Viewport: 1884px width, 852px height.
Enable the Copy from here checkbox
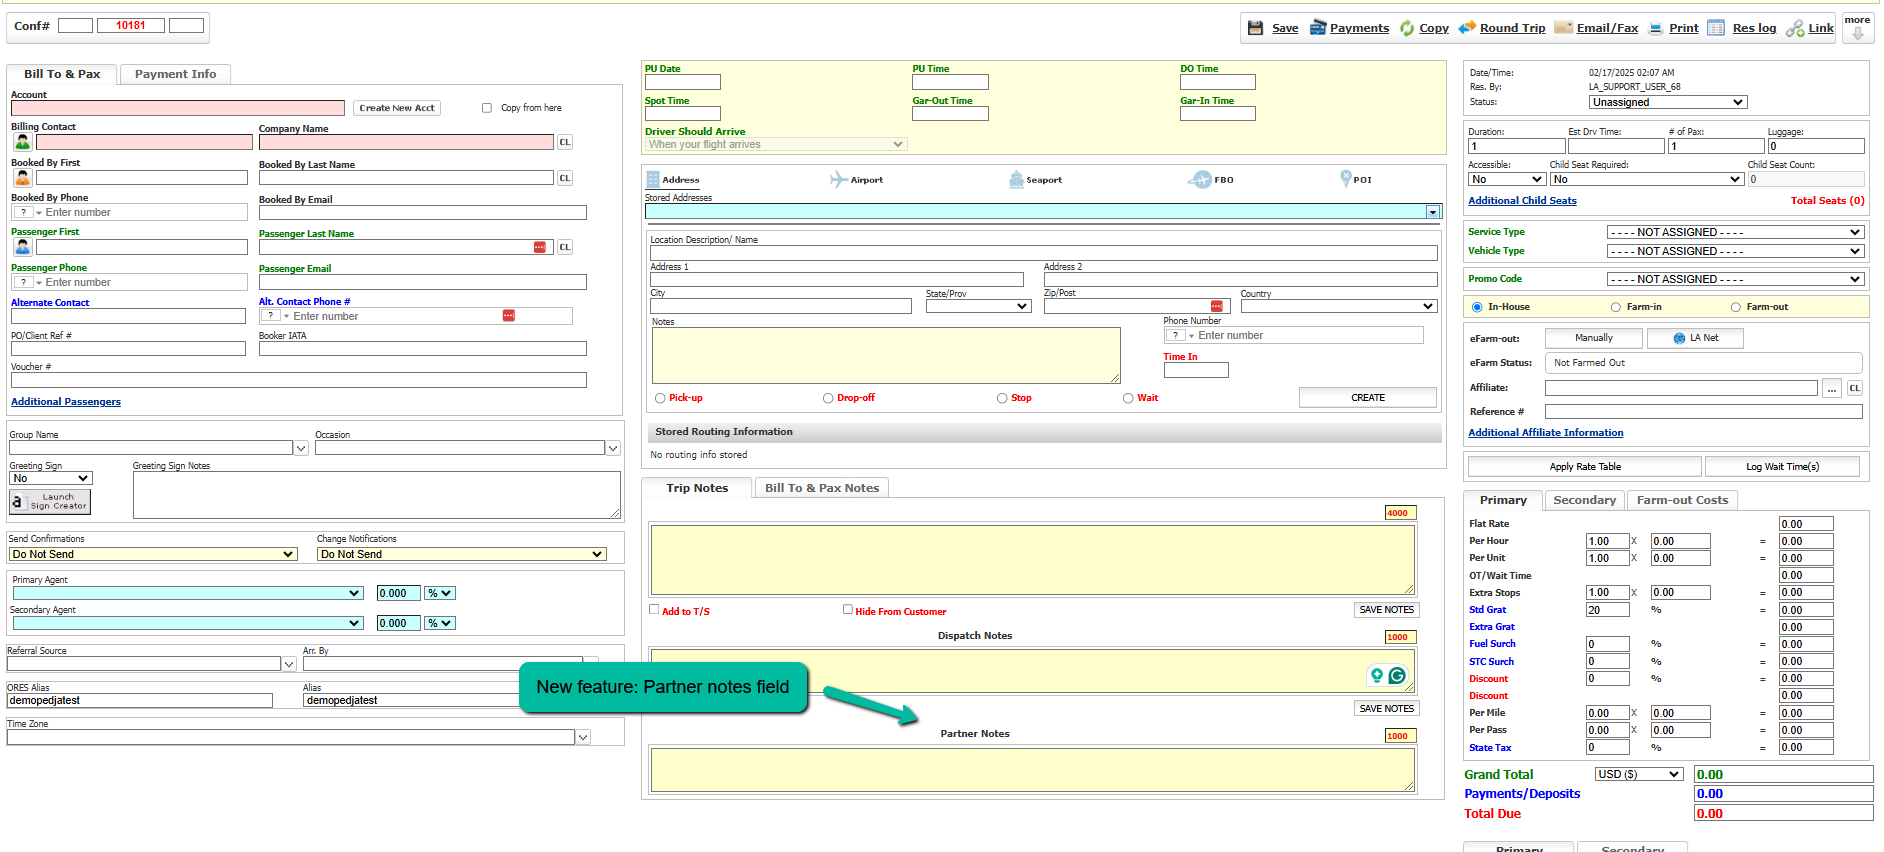pos(487,108)
